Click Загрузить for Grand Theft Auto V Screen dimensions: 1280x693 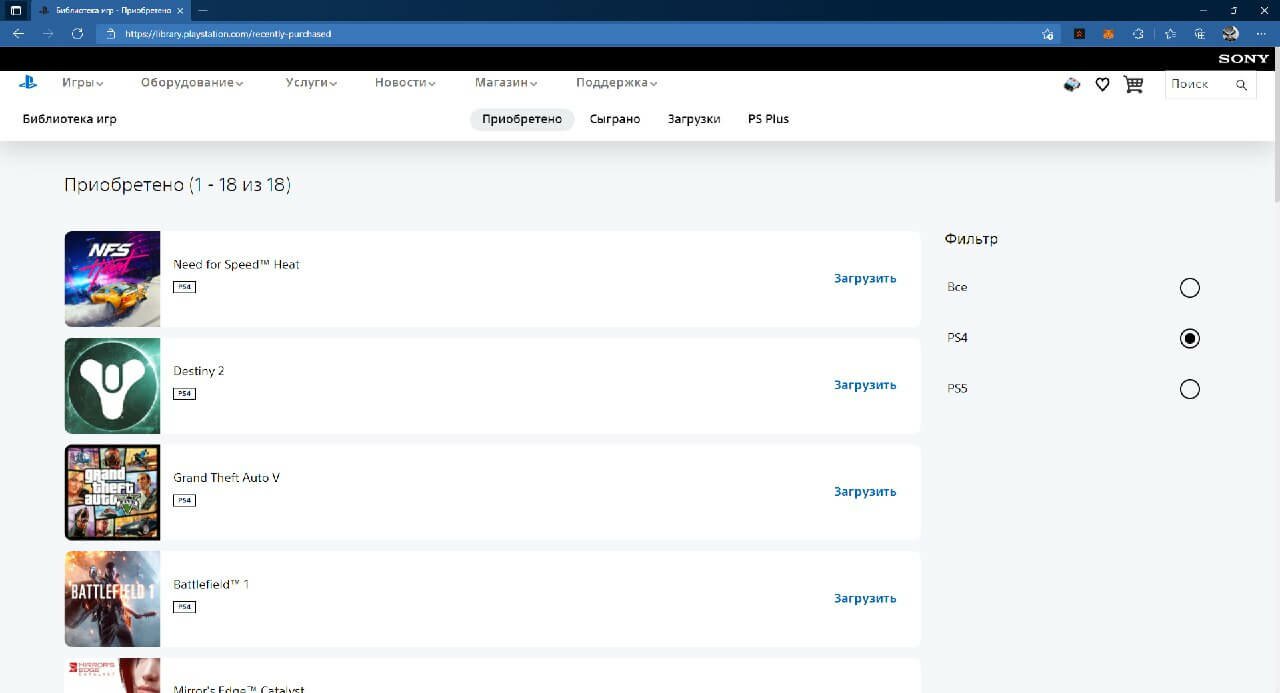(865, 492)
